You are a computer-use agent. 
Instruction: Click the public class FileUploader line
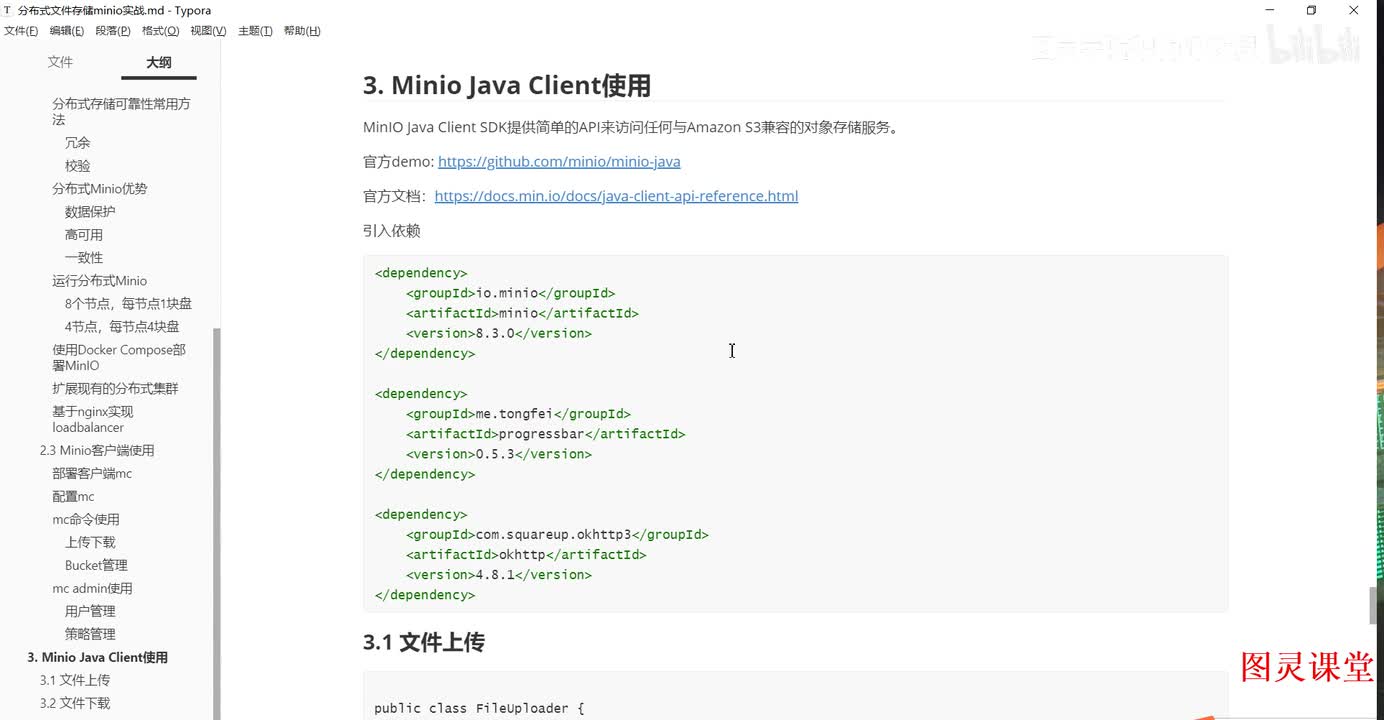(479, 709)
